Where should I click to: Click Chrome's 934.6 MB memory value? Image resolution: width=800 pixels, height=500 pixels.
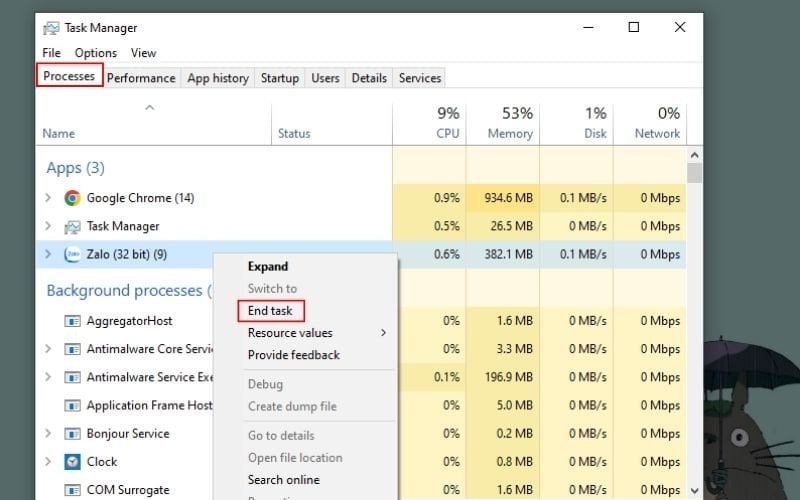pyautogui.click(x=508, y=198)
